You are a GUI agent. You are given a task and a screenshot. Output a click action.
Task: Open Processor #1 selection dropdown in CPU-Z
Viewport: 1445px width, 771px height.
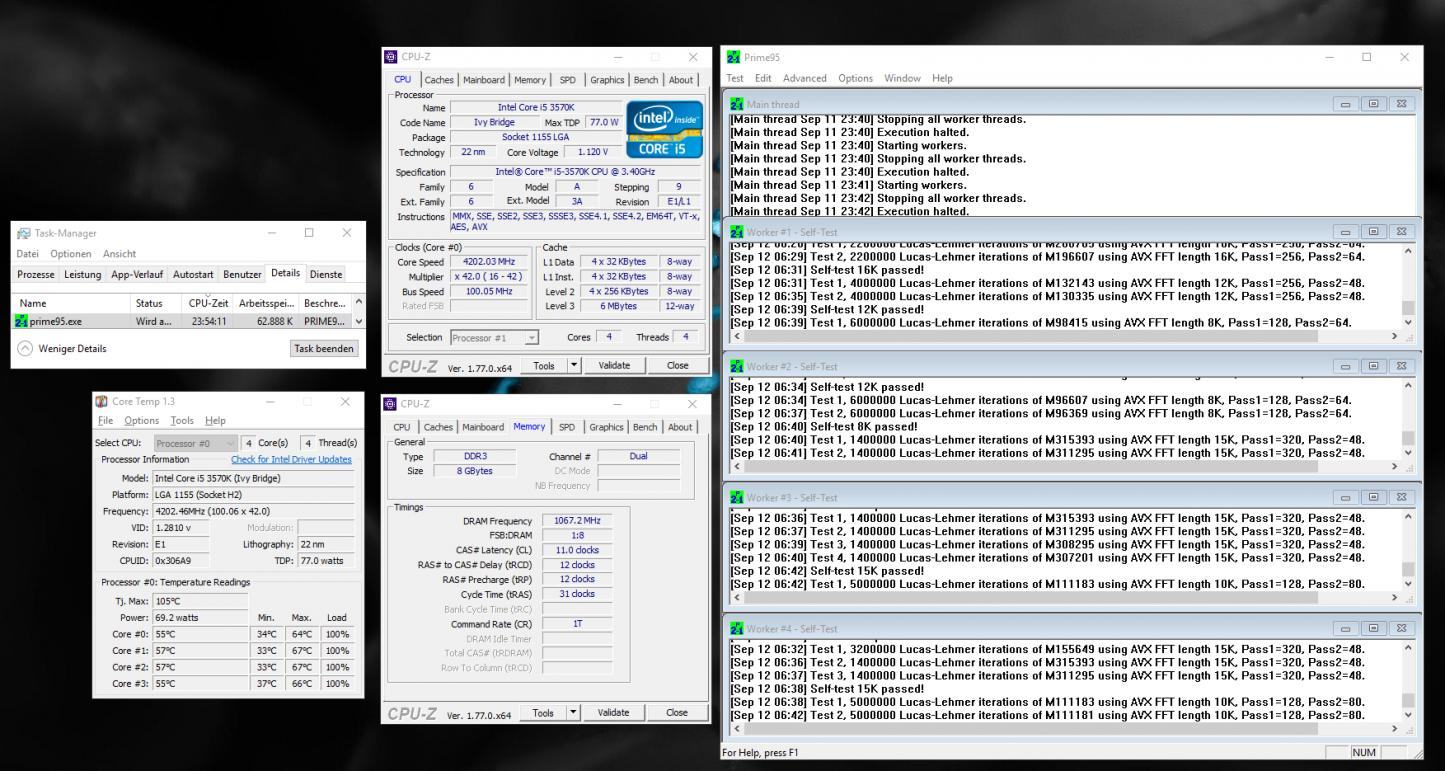tap(532, 337)
